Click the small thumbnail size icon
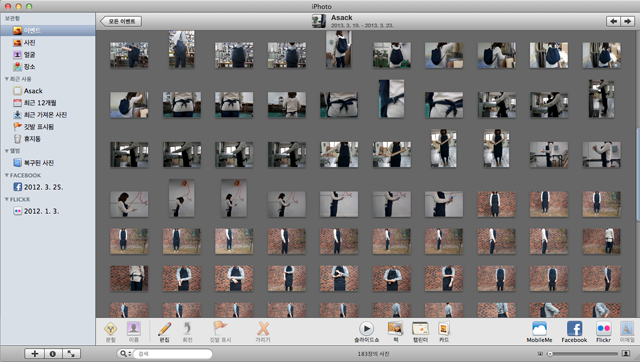640x362 pixels. (540, 354)
